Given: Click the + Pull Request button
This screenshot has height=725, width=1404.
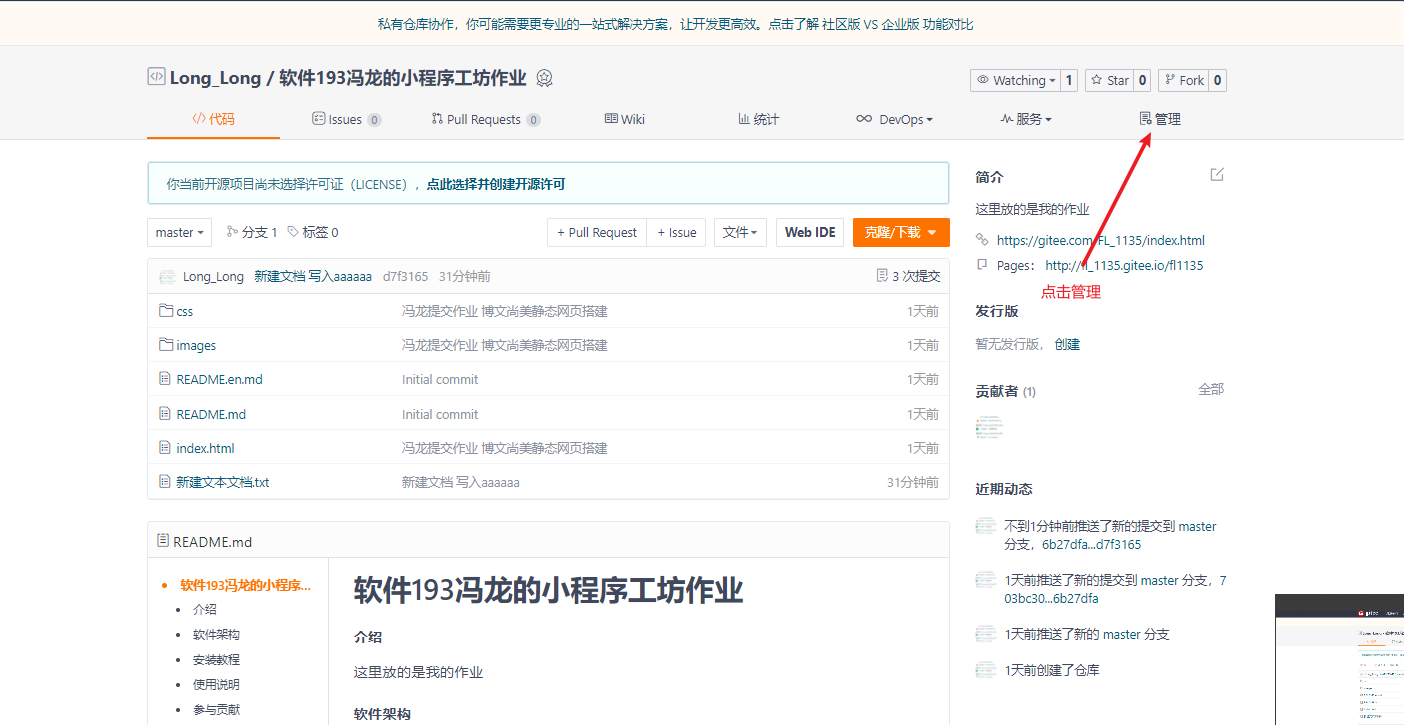Looking at the screenshot, I should [x=597, y=232].
